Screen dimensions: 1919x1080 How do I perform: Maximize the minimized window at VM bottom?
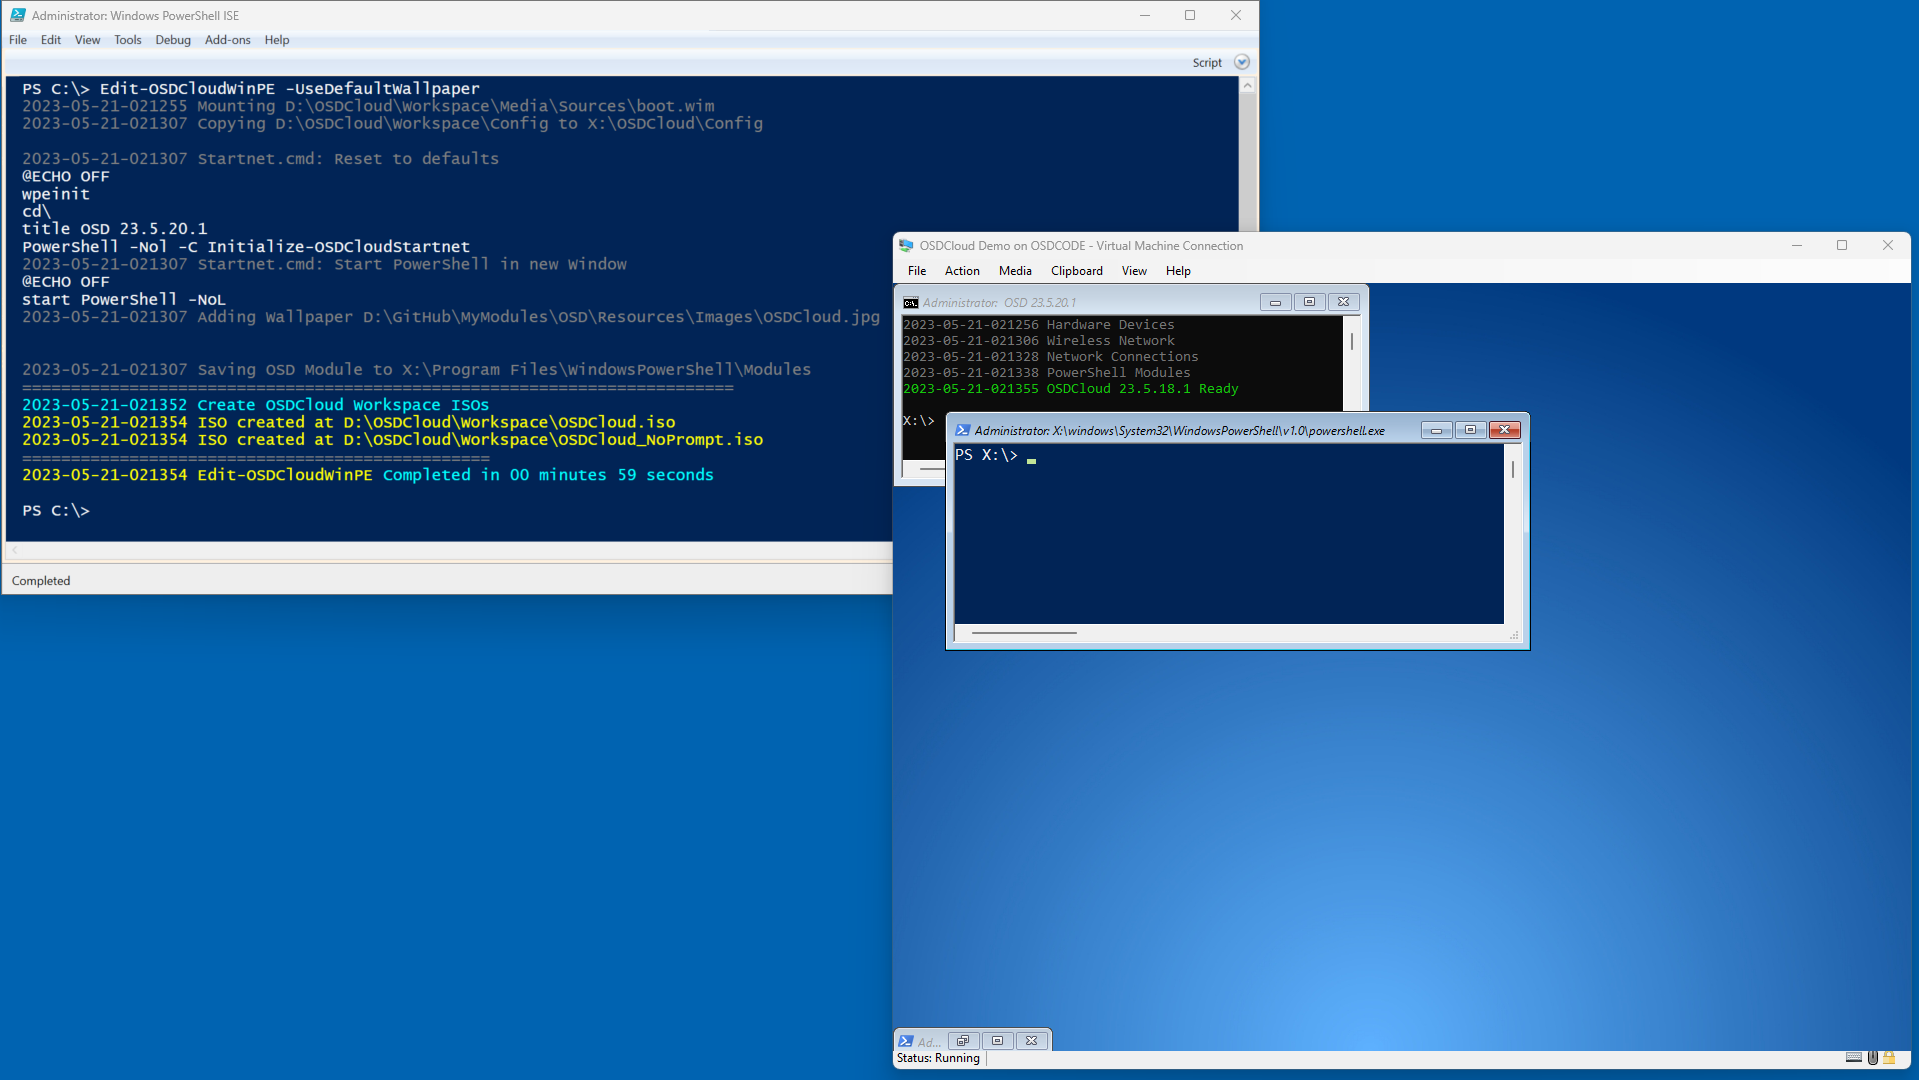pyautogui.click(x=997, y=1041)
